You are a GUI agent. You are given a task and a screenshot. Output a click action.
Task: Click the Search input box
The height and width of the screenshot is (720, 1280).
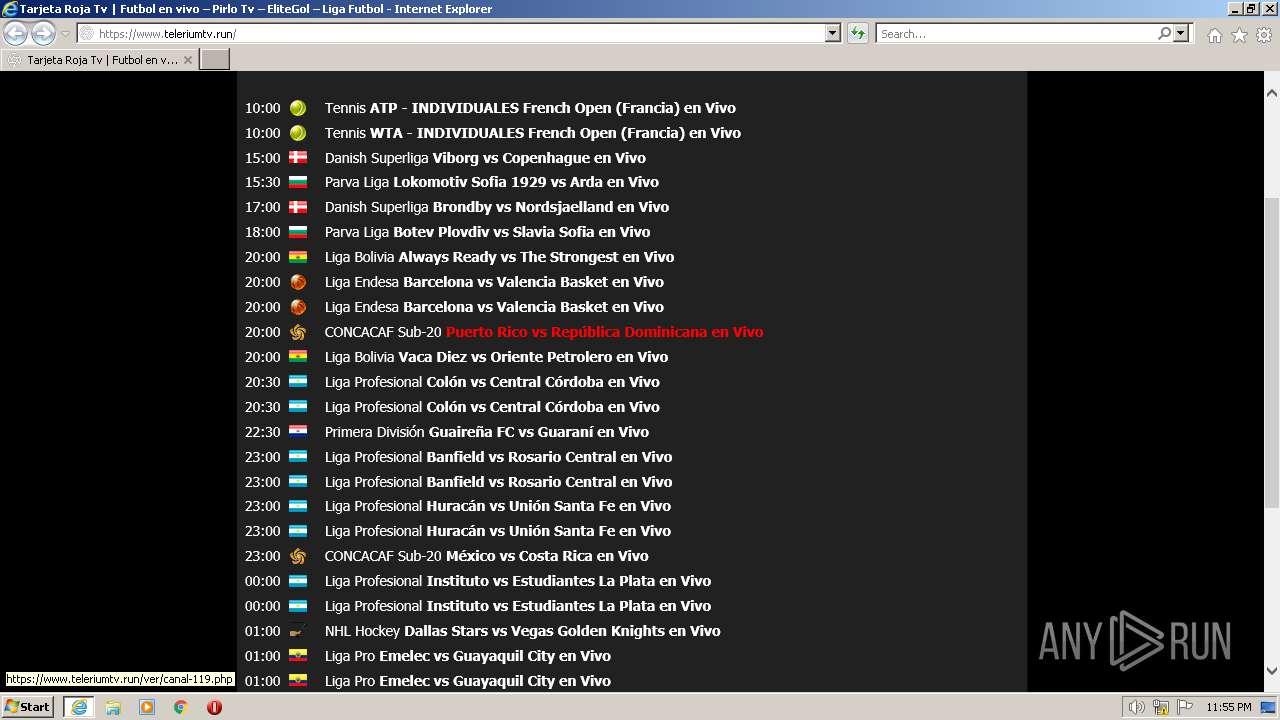[x=1016, y=33]
